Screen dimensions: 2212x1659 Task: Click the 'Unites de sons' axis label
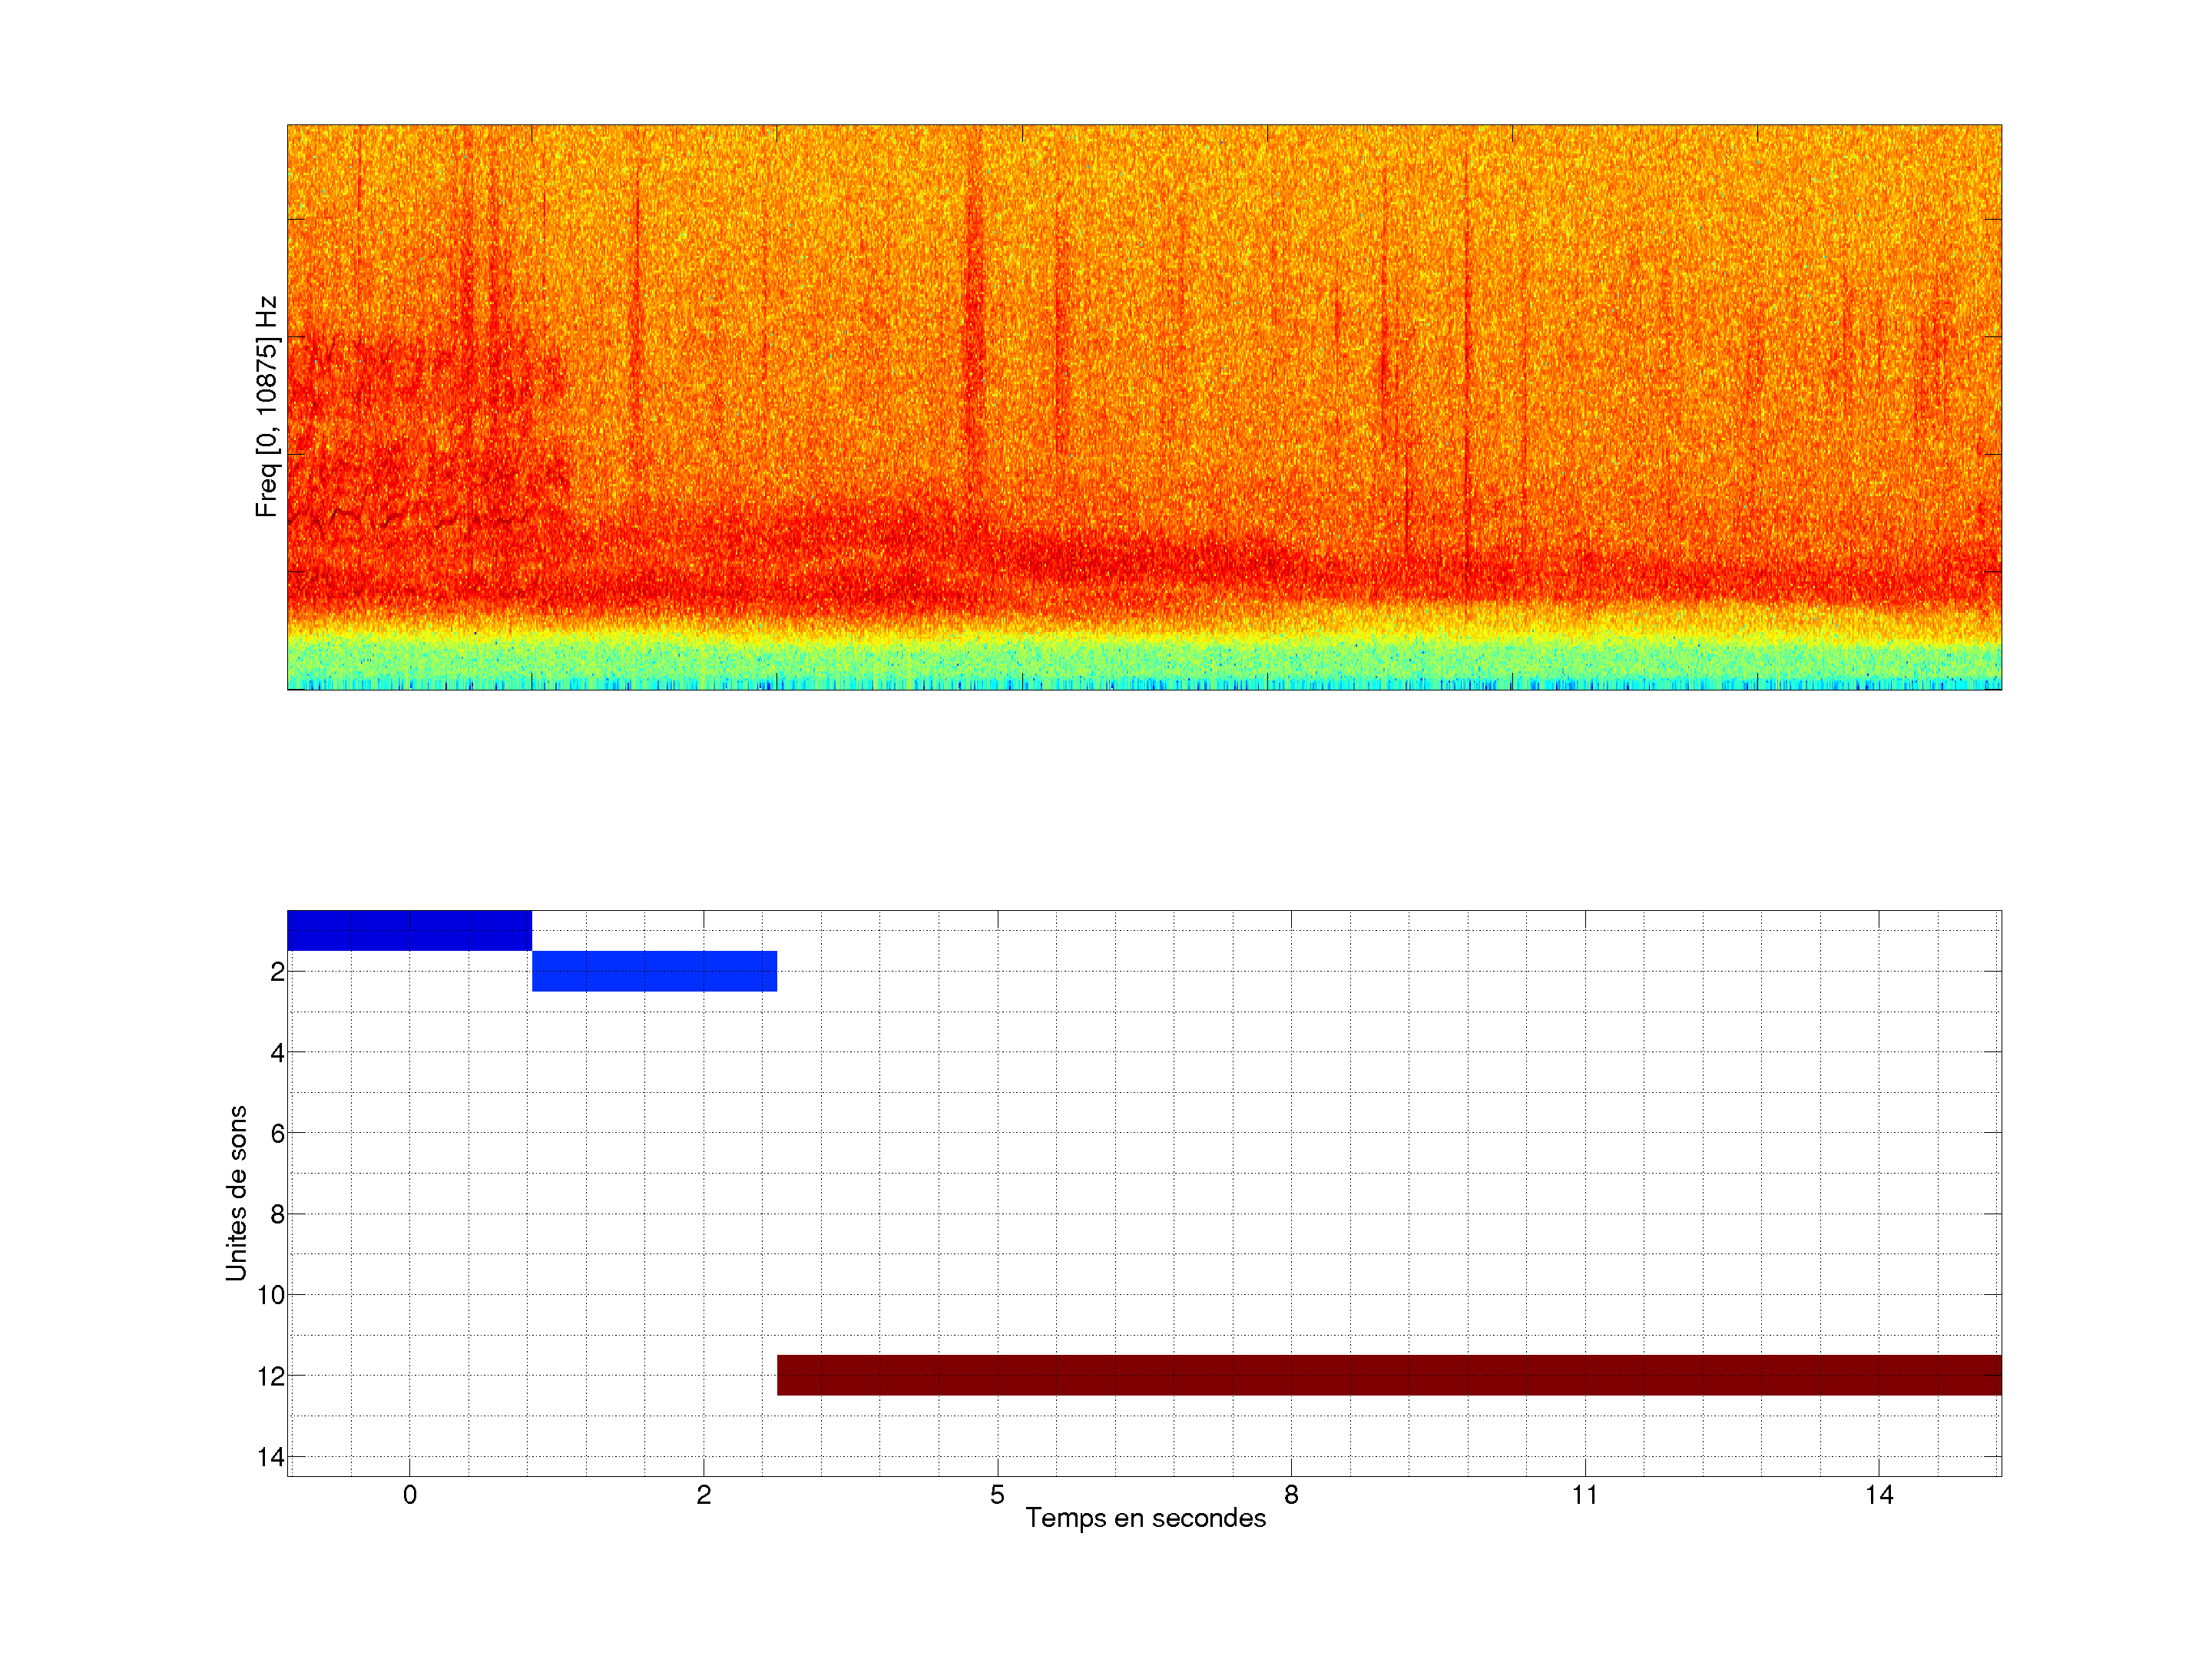click(236, 1193)
